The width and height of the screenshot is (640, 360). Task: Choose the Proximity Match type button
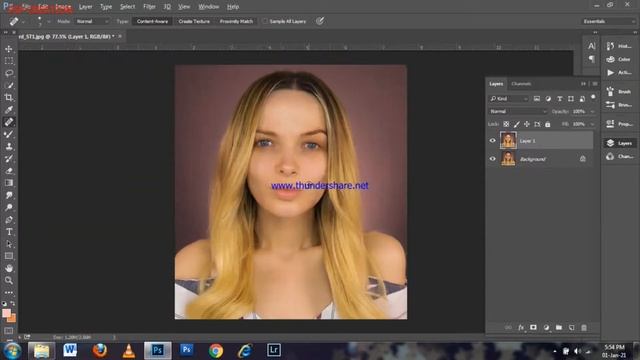236,21
